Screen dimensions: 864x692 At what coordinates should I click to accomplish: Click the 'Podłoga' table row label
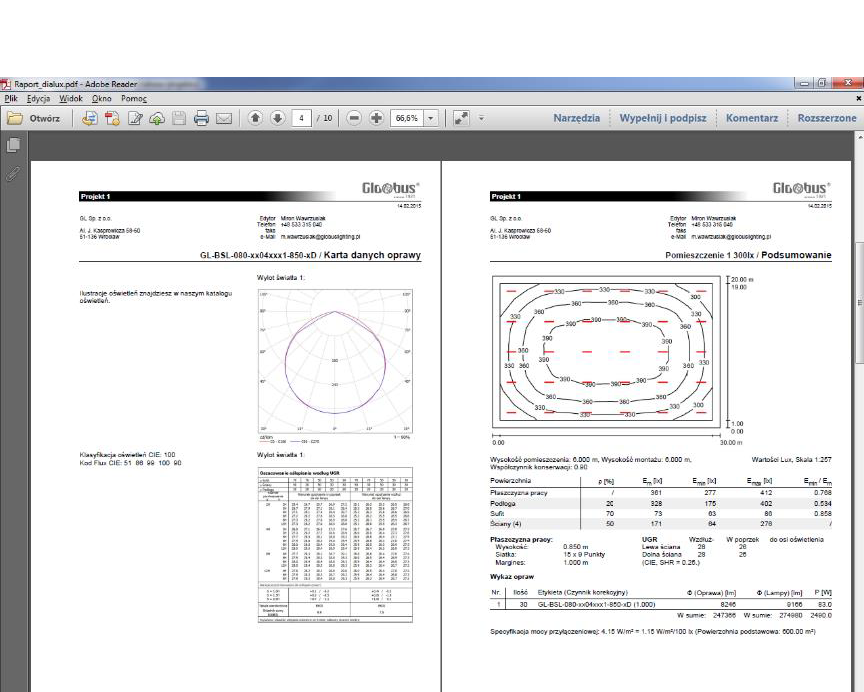click(503, 503)
